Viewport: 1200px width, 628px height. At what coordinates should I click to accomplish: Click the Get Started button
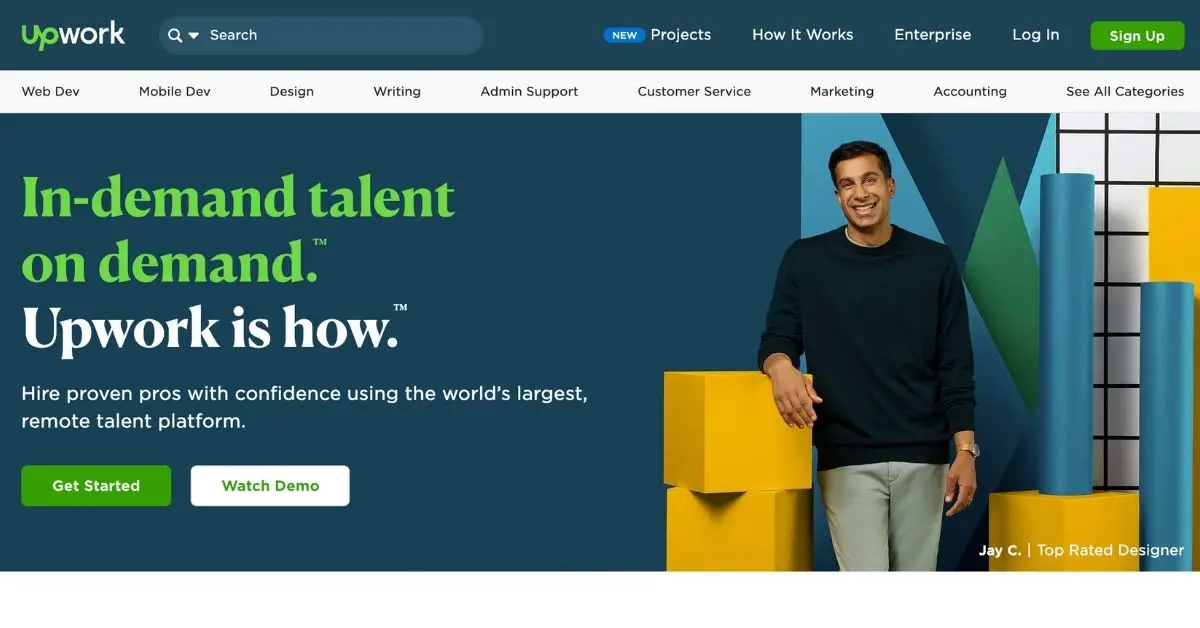coord(96,486)
